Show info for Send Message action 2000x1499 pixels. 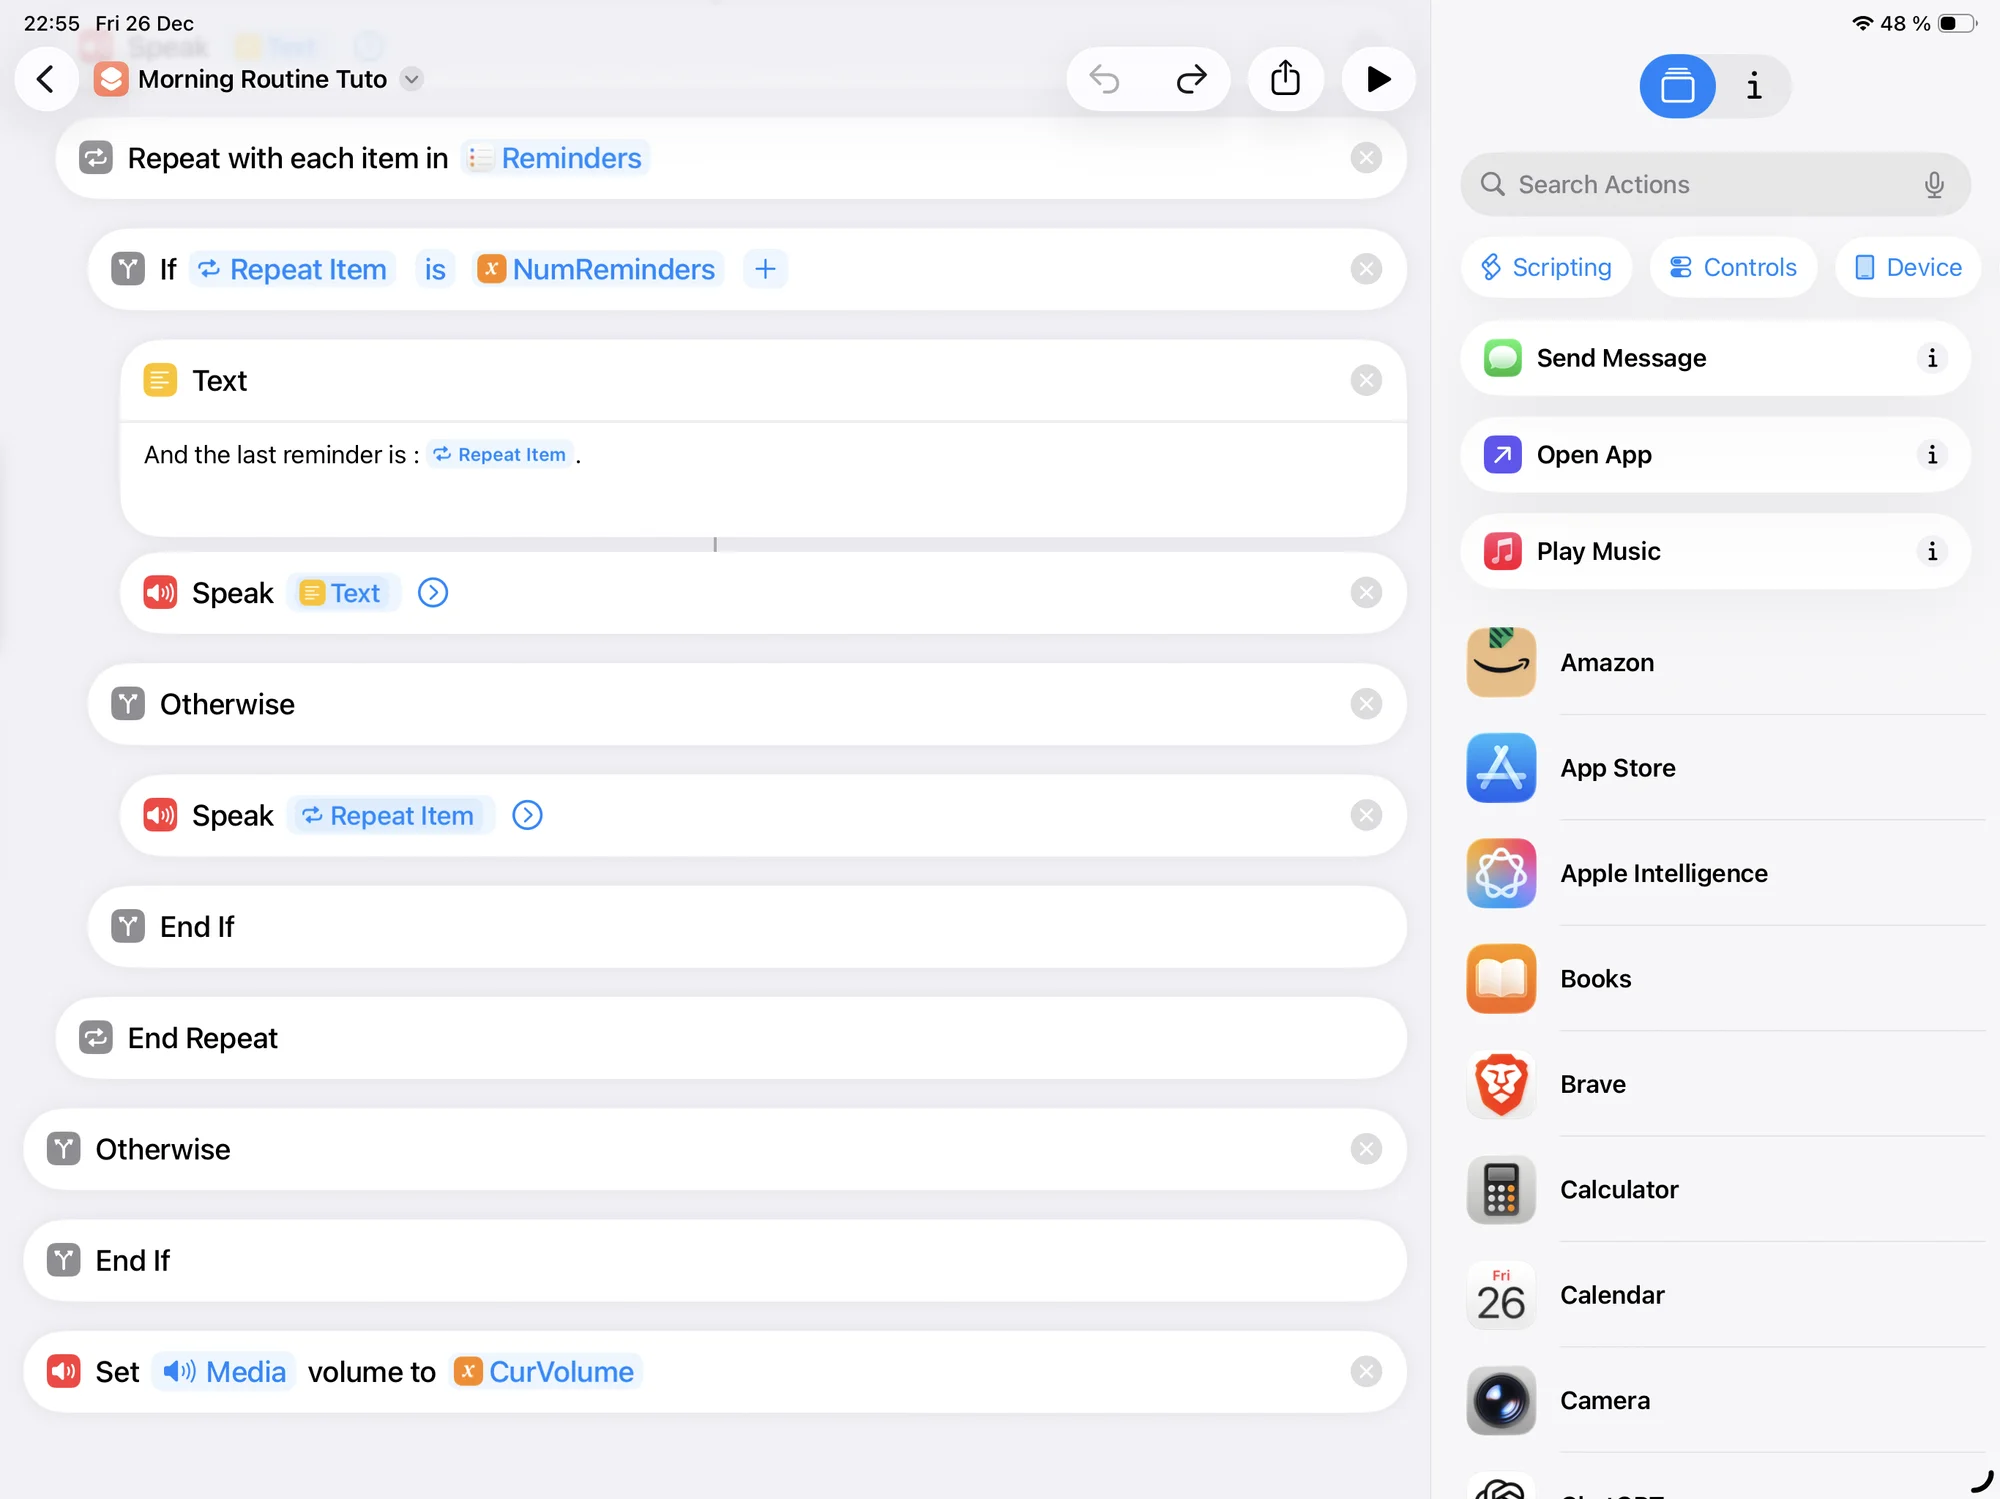pos(1931,358)
